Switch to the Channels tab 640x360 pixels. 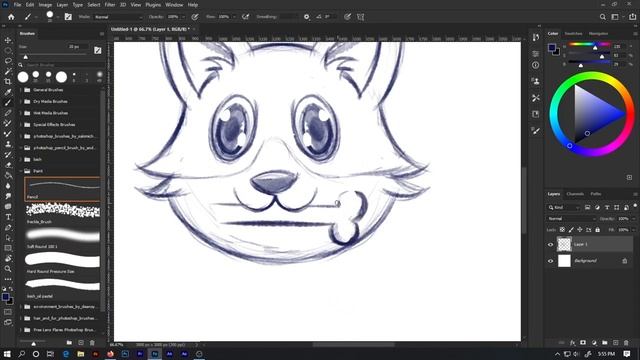point(575,194)
